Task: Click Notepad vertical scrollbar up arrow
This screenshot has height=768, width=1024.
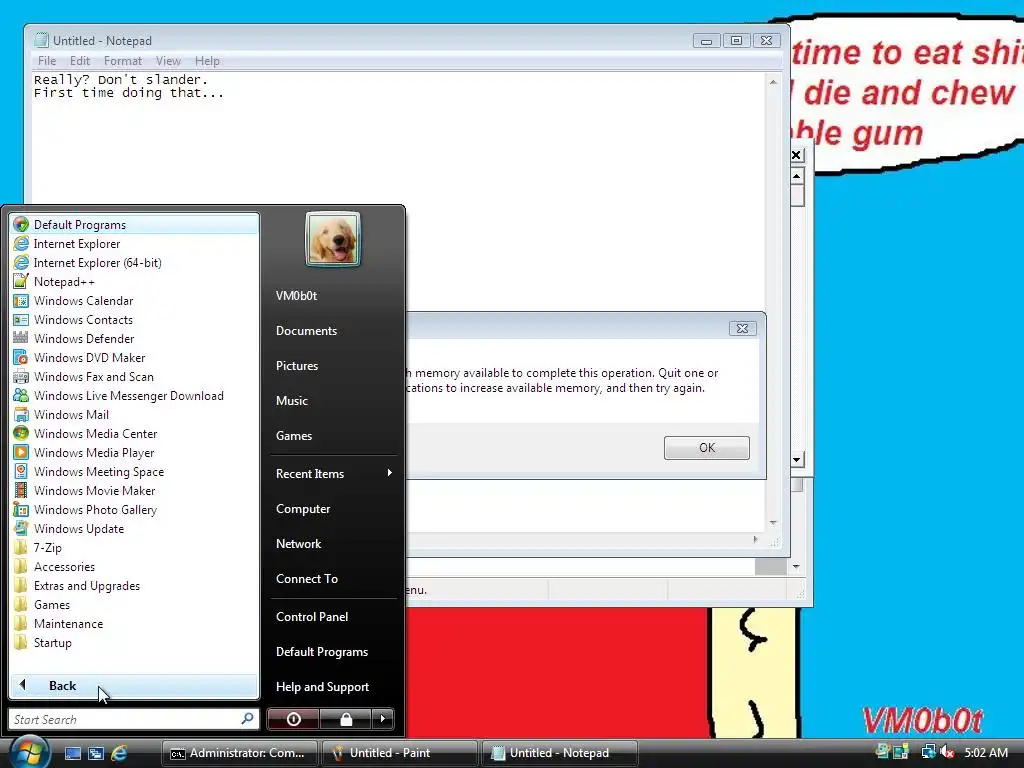Action: coord(773,82)
